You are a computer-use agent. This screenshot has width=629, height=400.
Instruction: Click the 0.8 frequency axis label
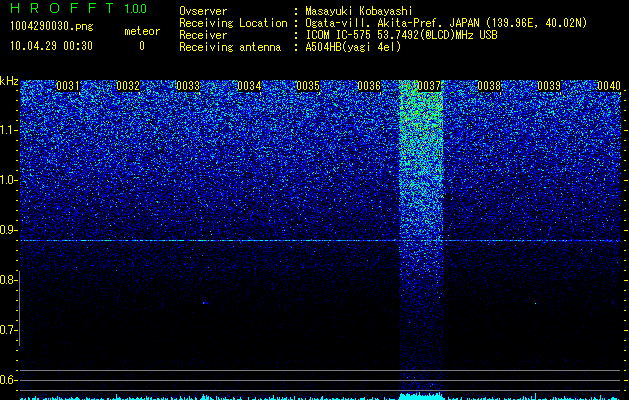tap(7, 280)
